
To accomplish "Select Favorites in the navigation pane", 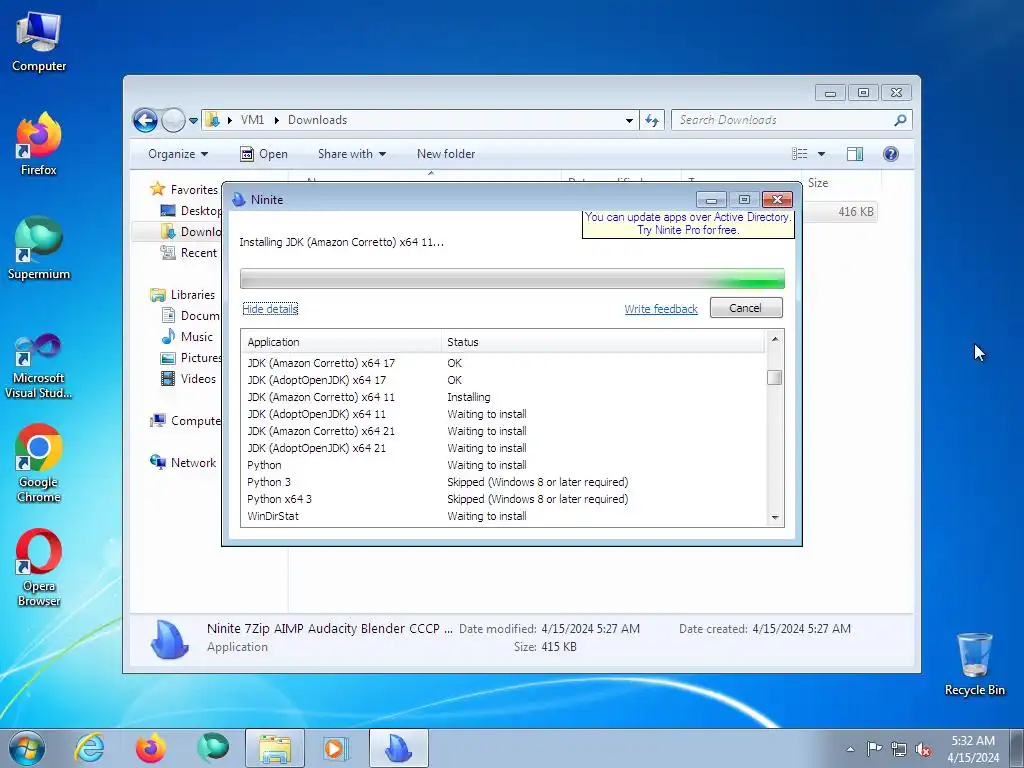I will [x=185, y=189].
